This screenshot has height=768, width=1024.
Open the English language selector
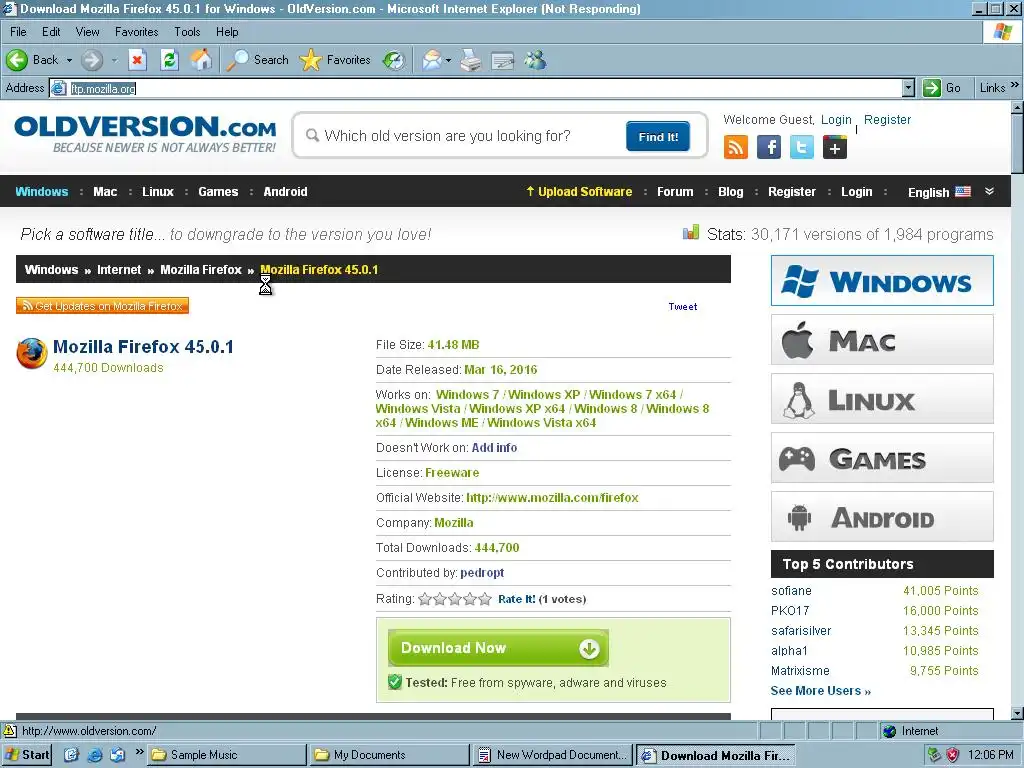tap(938, 192)
